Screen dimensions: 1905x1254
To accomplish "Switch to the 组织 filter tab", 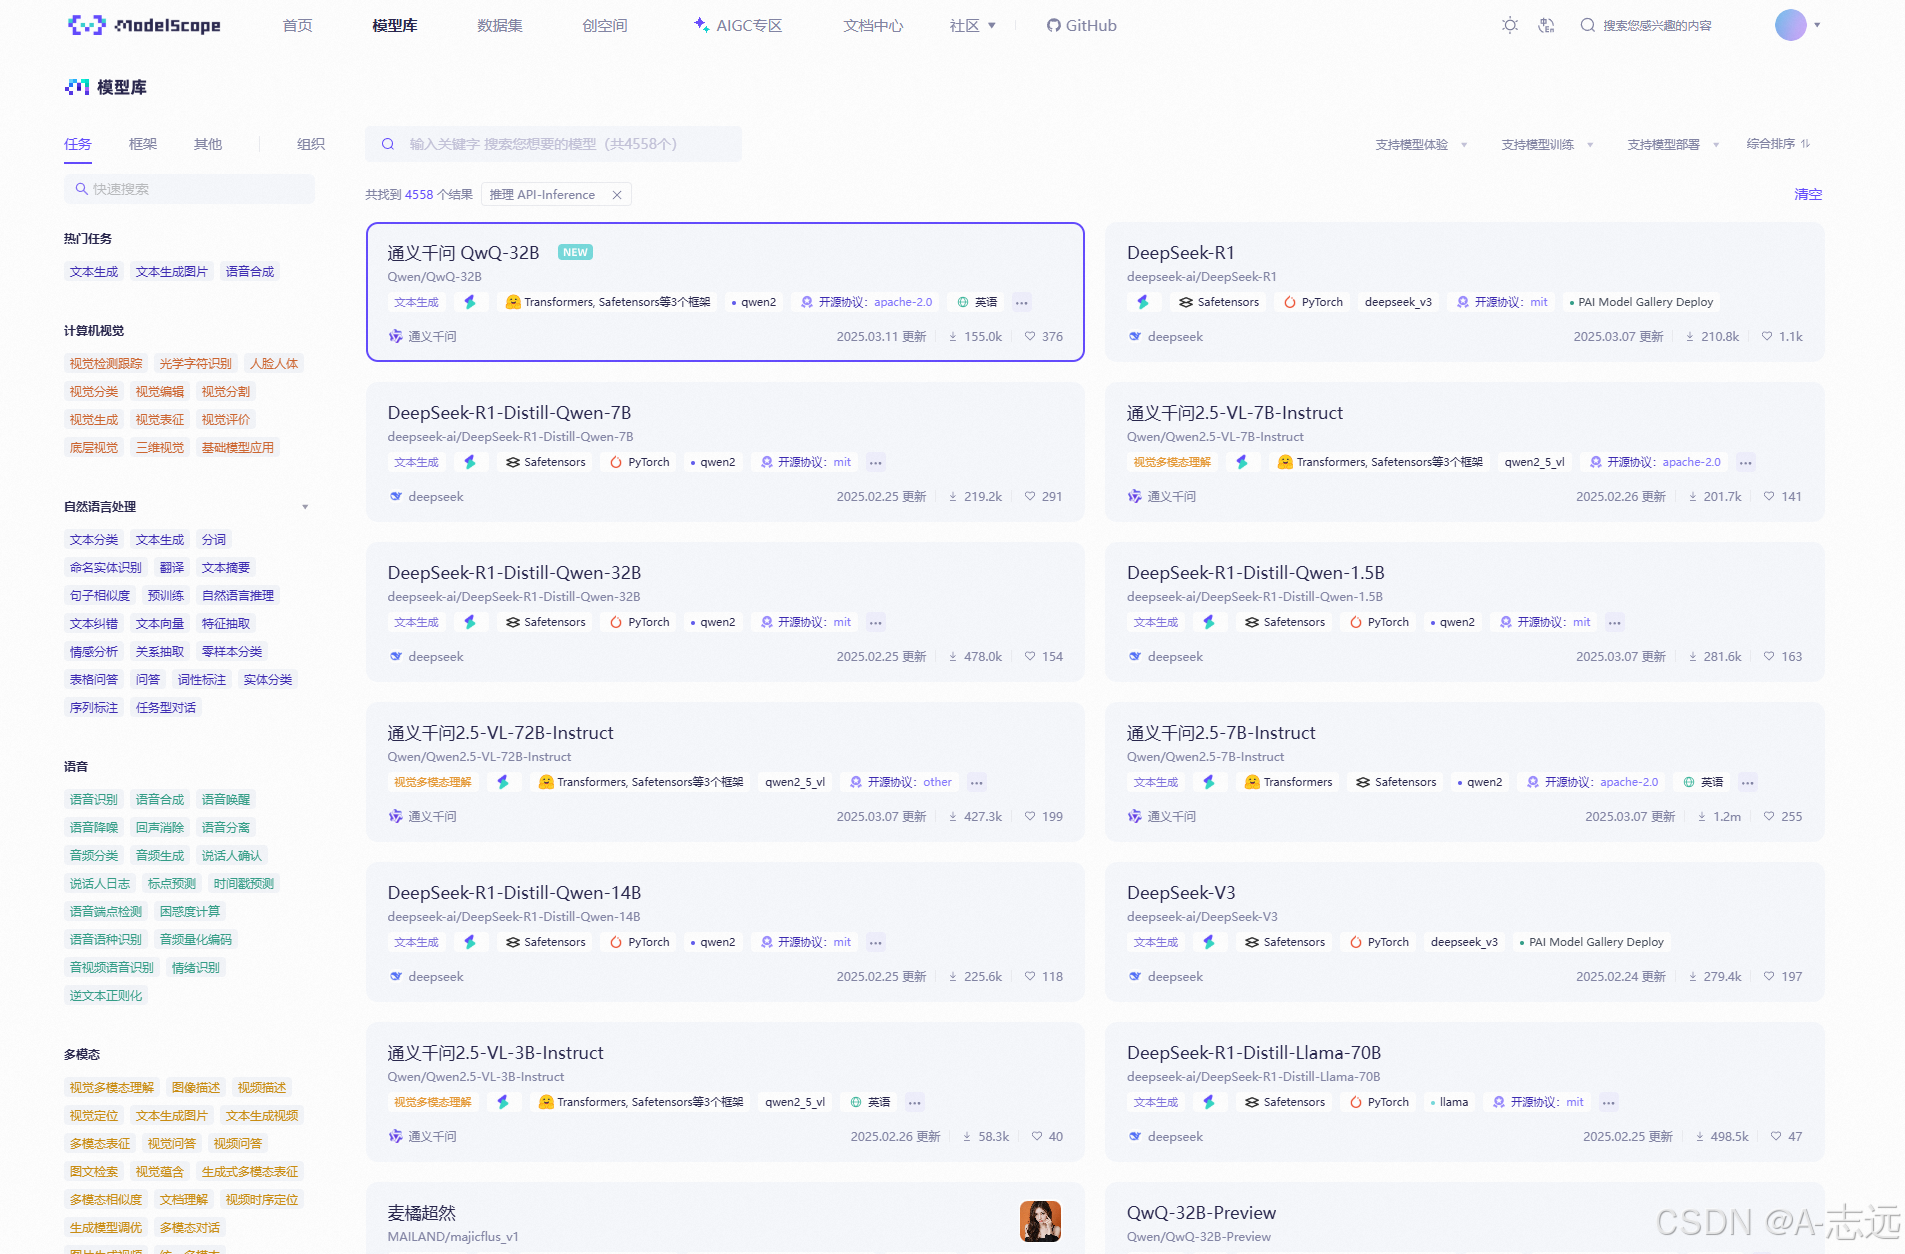I will (311, 144).
